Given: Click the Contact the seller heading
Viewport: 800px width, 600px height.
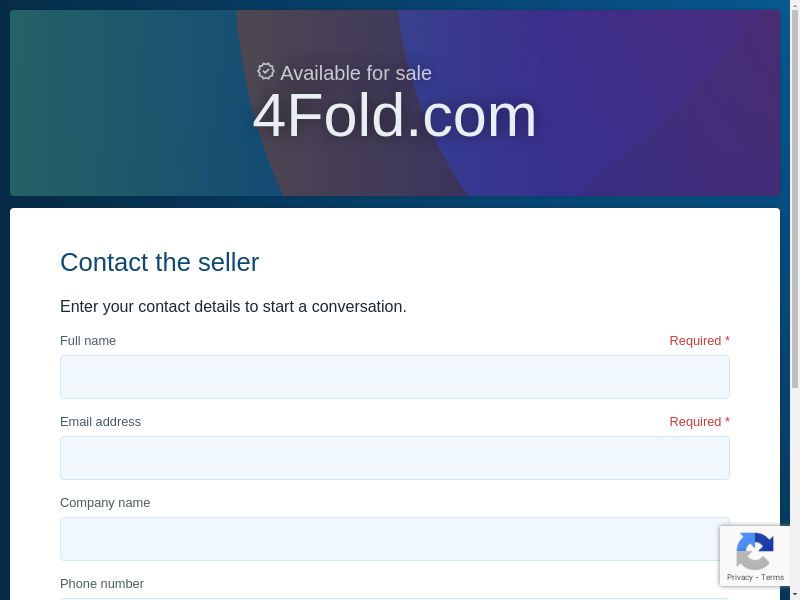Looking at the screenshot, I should pos(159,262).
